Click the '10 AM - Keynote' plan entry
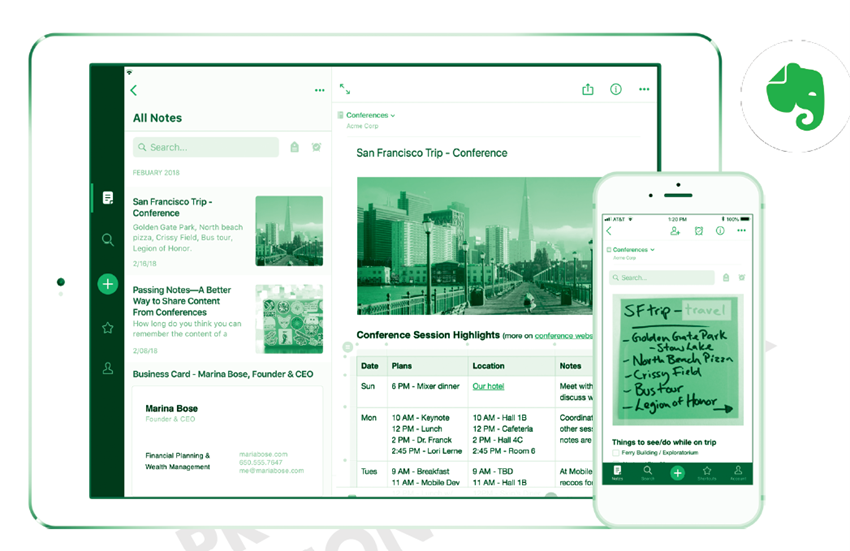Image resolution: width=850 pixels, height=551 pixels. point(421,418)
